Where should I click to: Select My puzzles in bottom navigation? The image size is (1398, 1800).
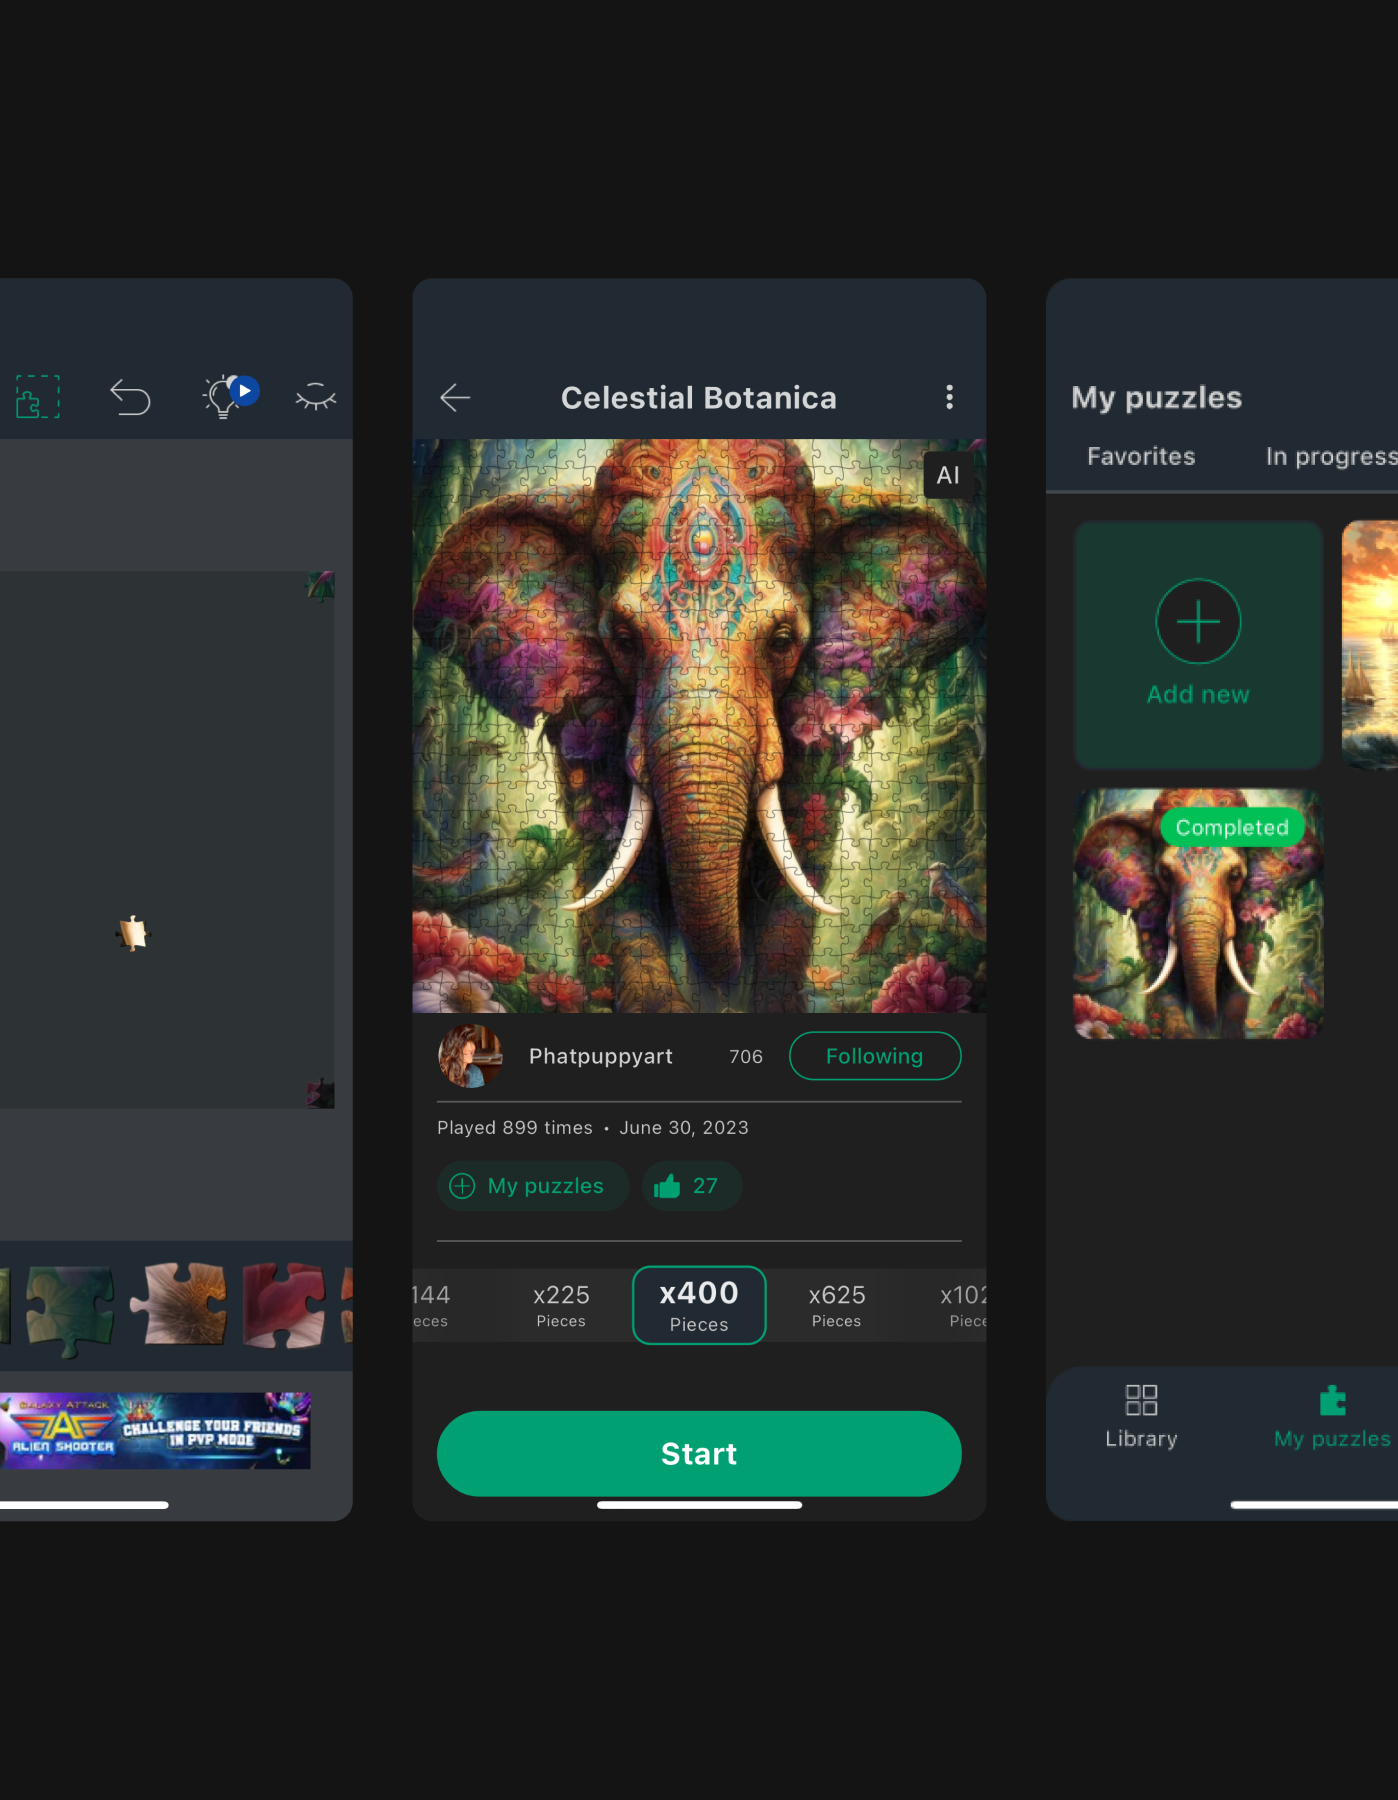[1332, 1417]
